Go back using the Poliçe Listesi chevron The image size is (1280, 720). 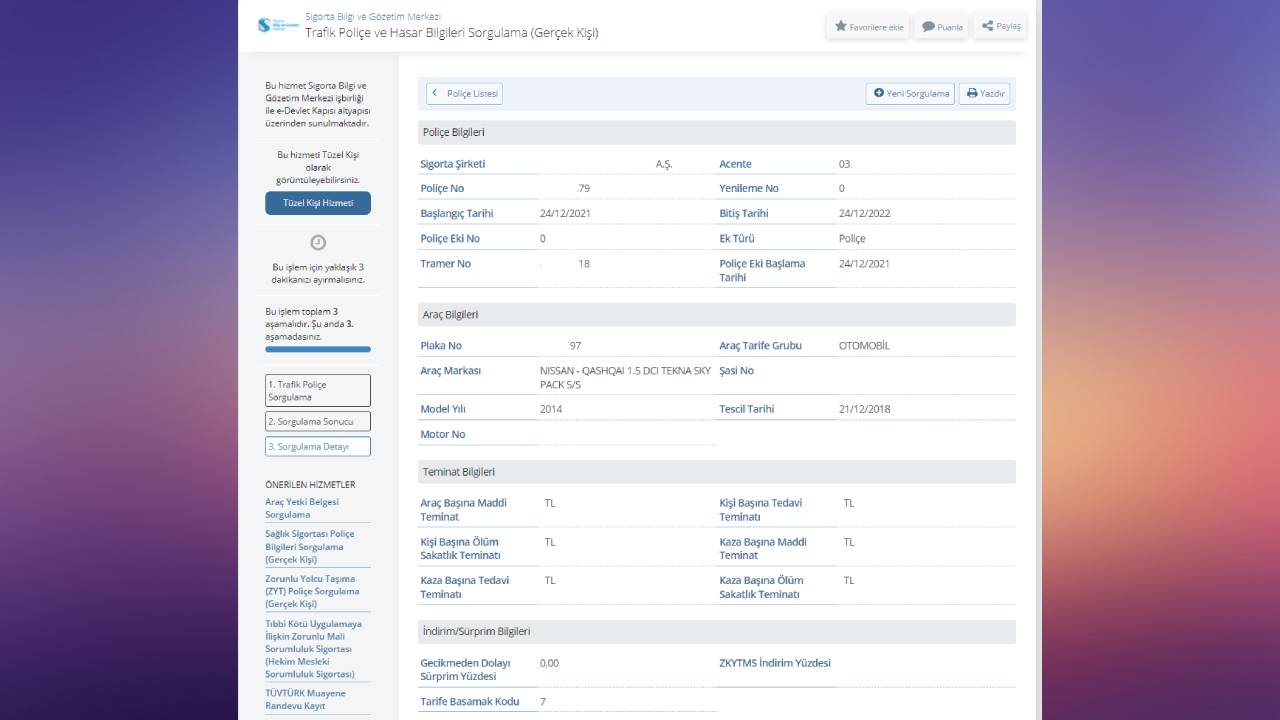point(435,93)
